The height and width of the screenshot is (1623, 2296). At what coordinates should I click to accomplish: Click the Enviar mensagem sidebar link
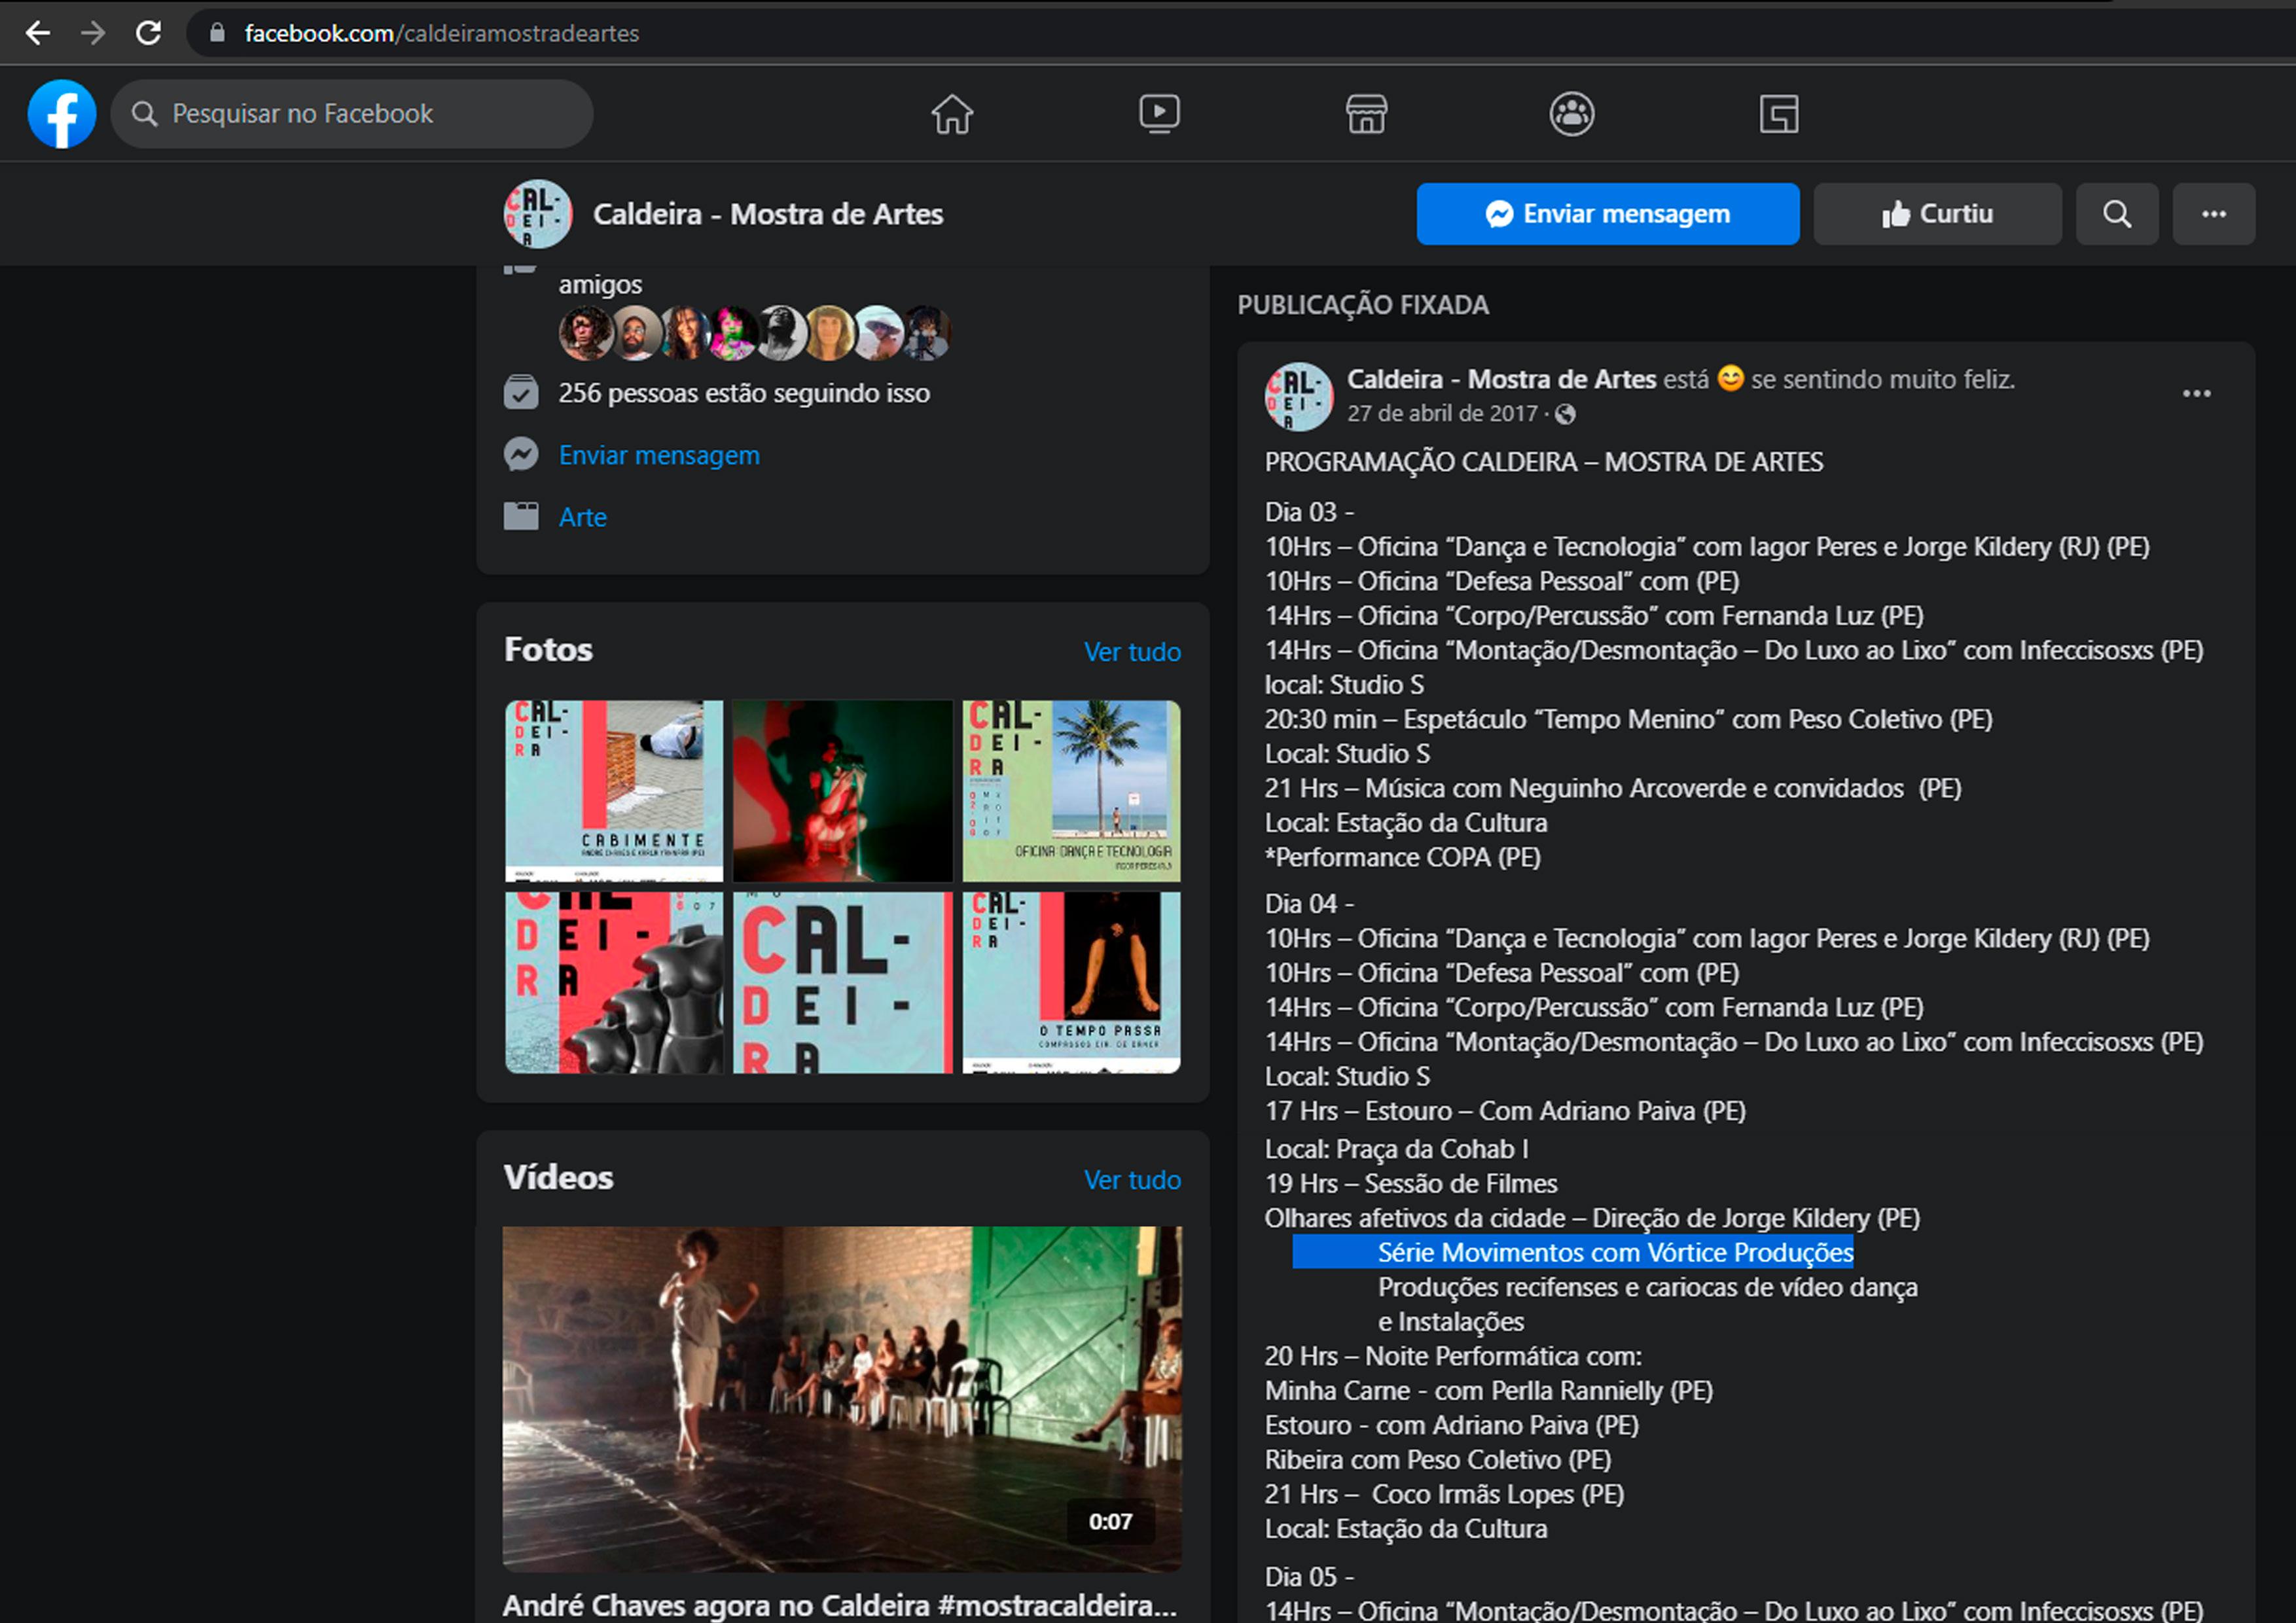[658, 455]
